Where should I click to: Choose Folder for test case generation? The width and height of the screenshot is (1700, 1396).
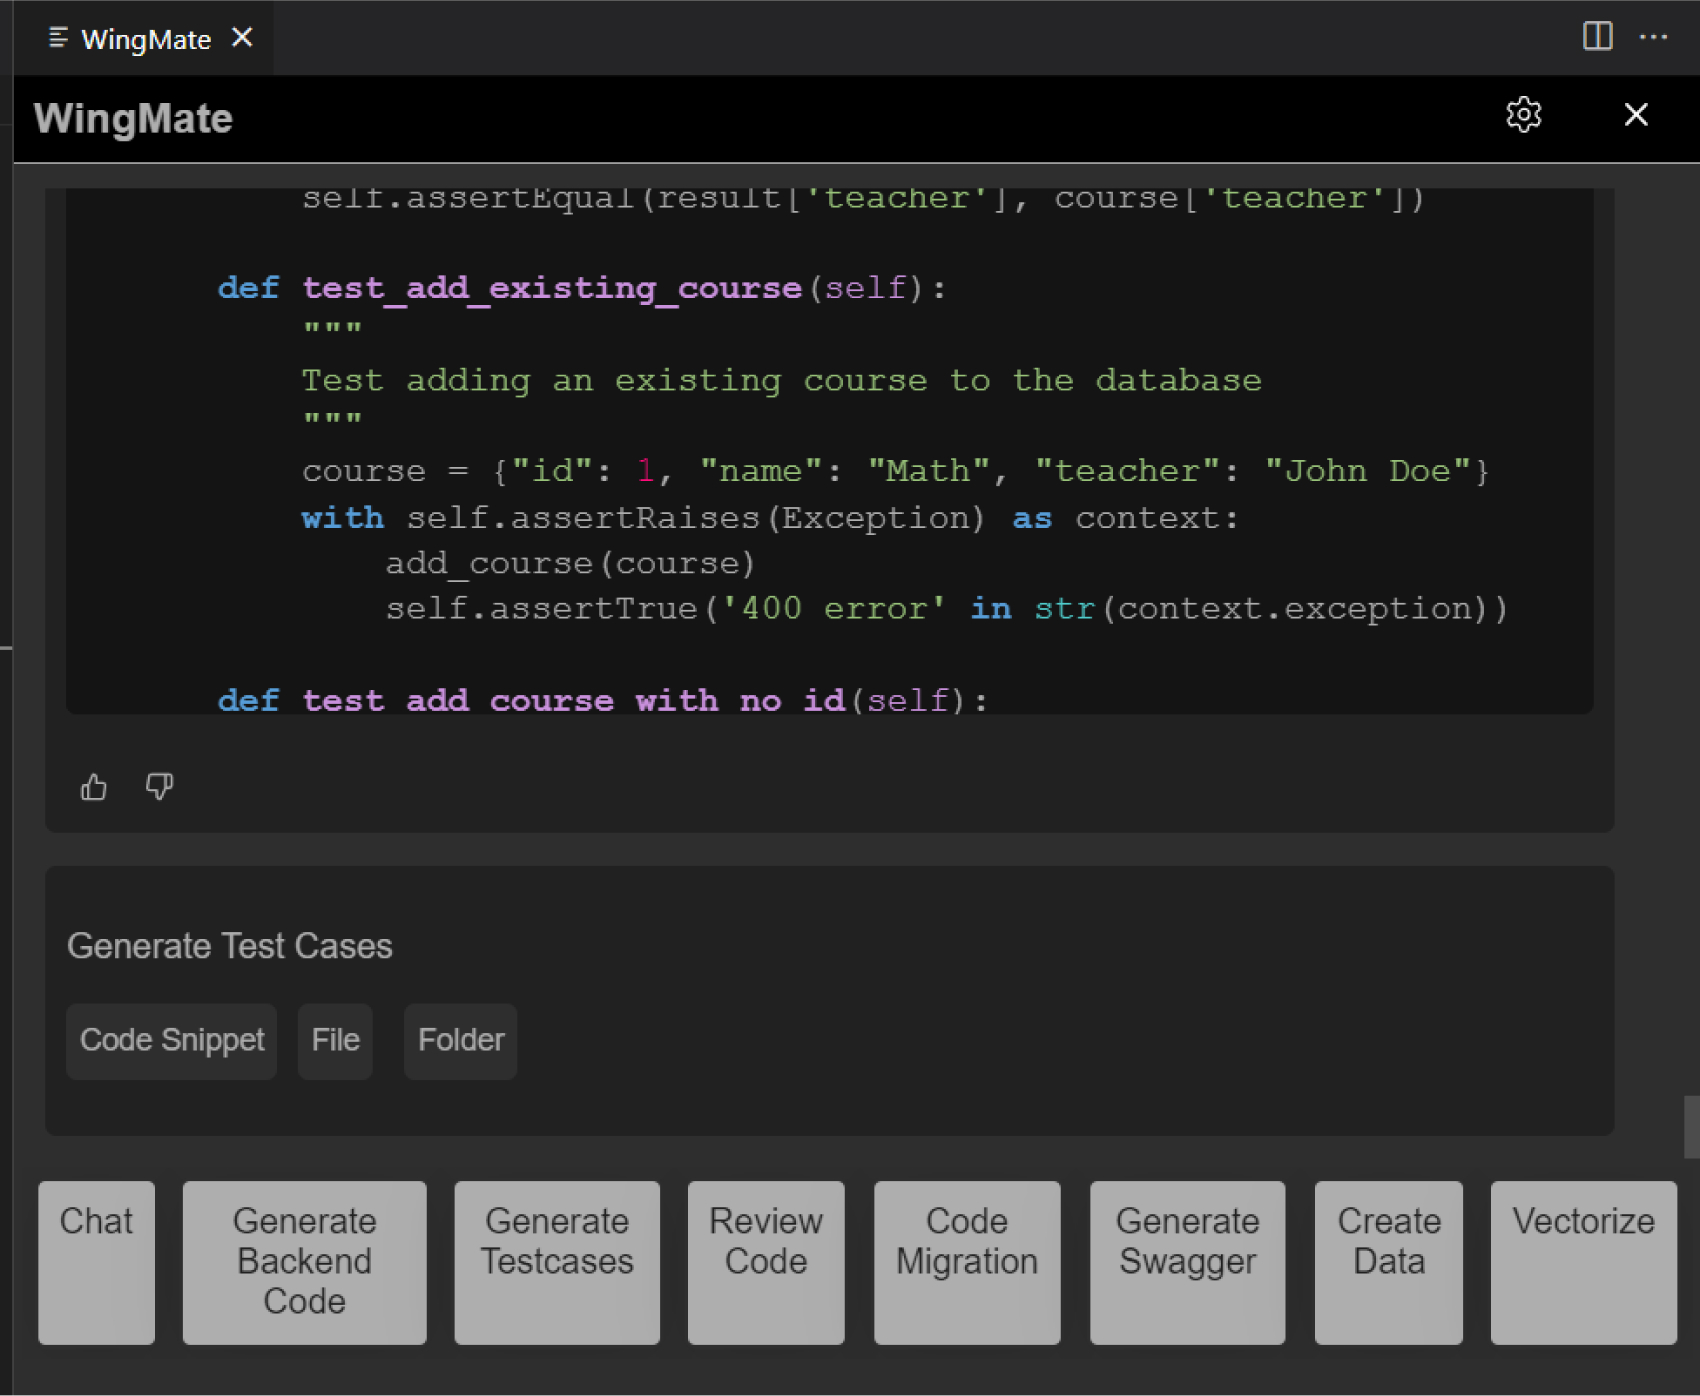(461, 1041)
